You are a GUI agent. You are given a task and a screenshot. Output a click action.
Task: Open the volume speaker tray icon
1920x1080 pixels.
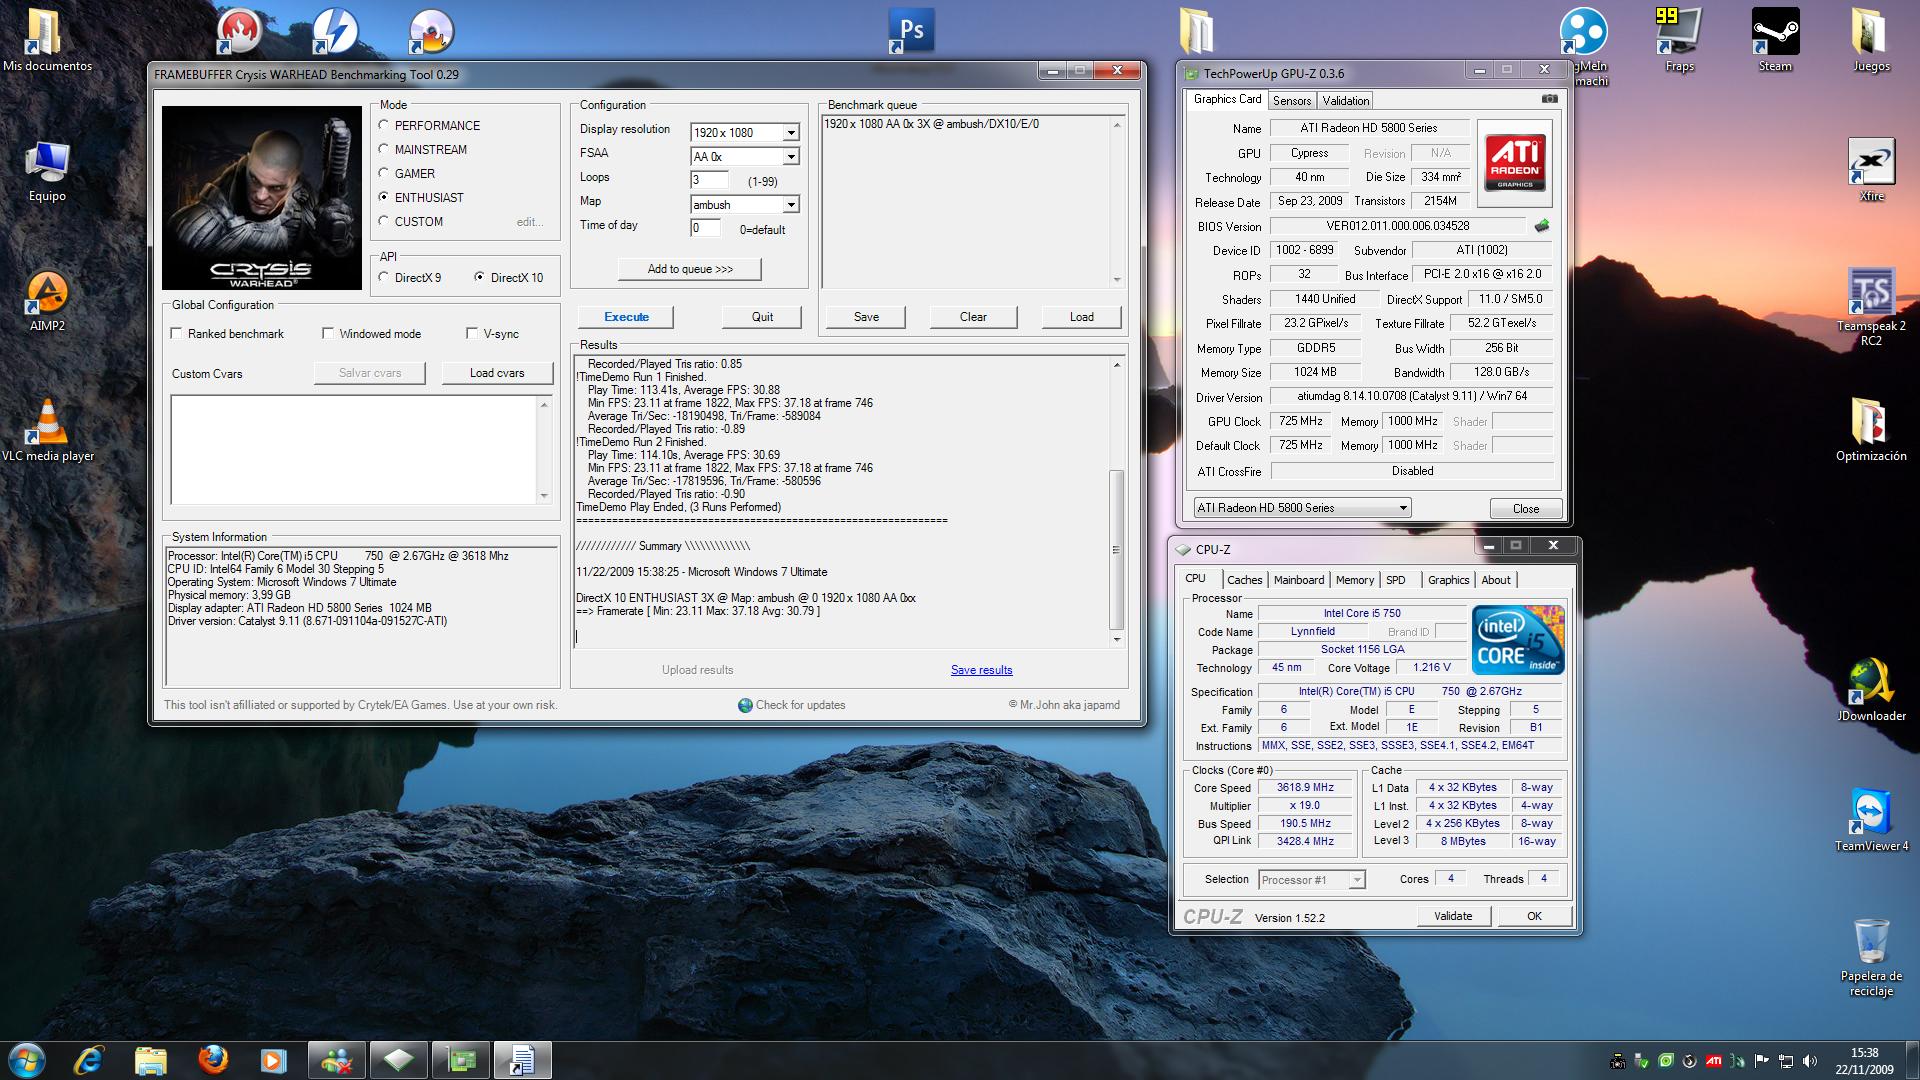1809,1061
